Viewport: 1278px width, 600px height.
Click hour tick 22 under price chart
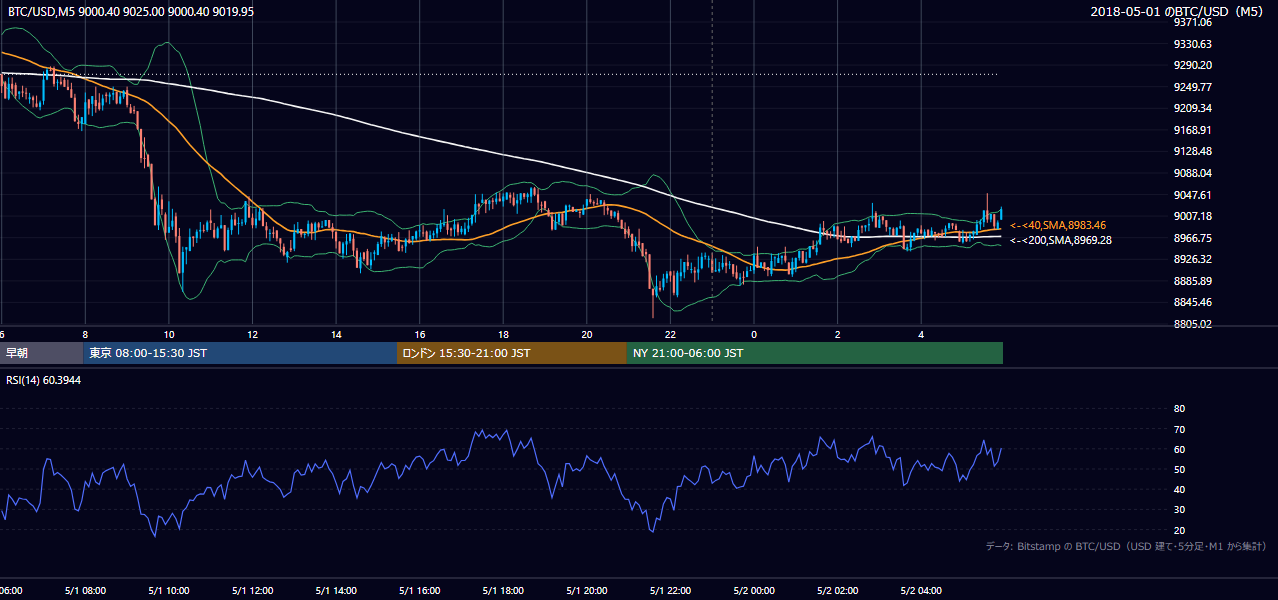[x=671, y=334]
